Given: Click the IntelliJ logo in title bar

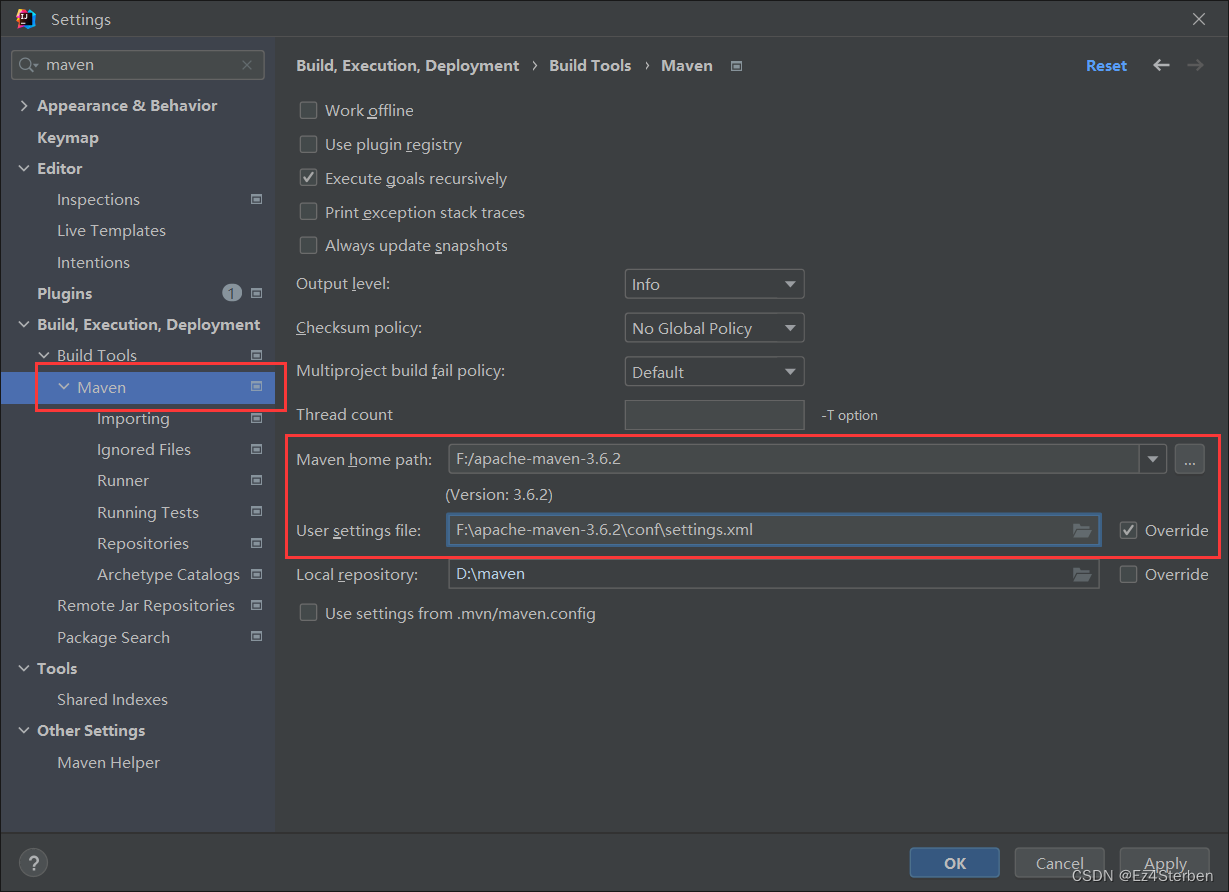Looking at the screenshot, I should [x=26, y=19].
